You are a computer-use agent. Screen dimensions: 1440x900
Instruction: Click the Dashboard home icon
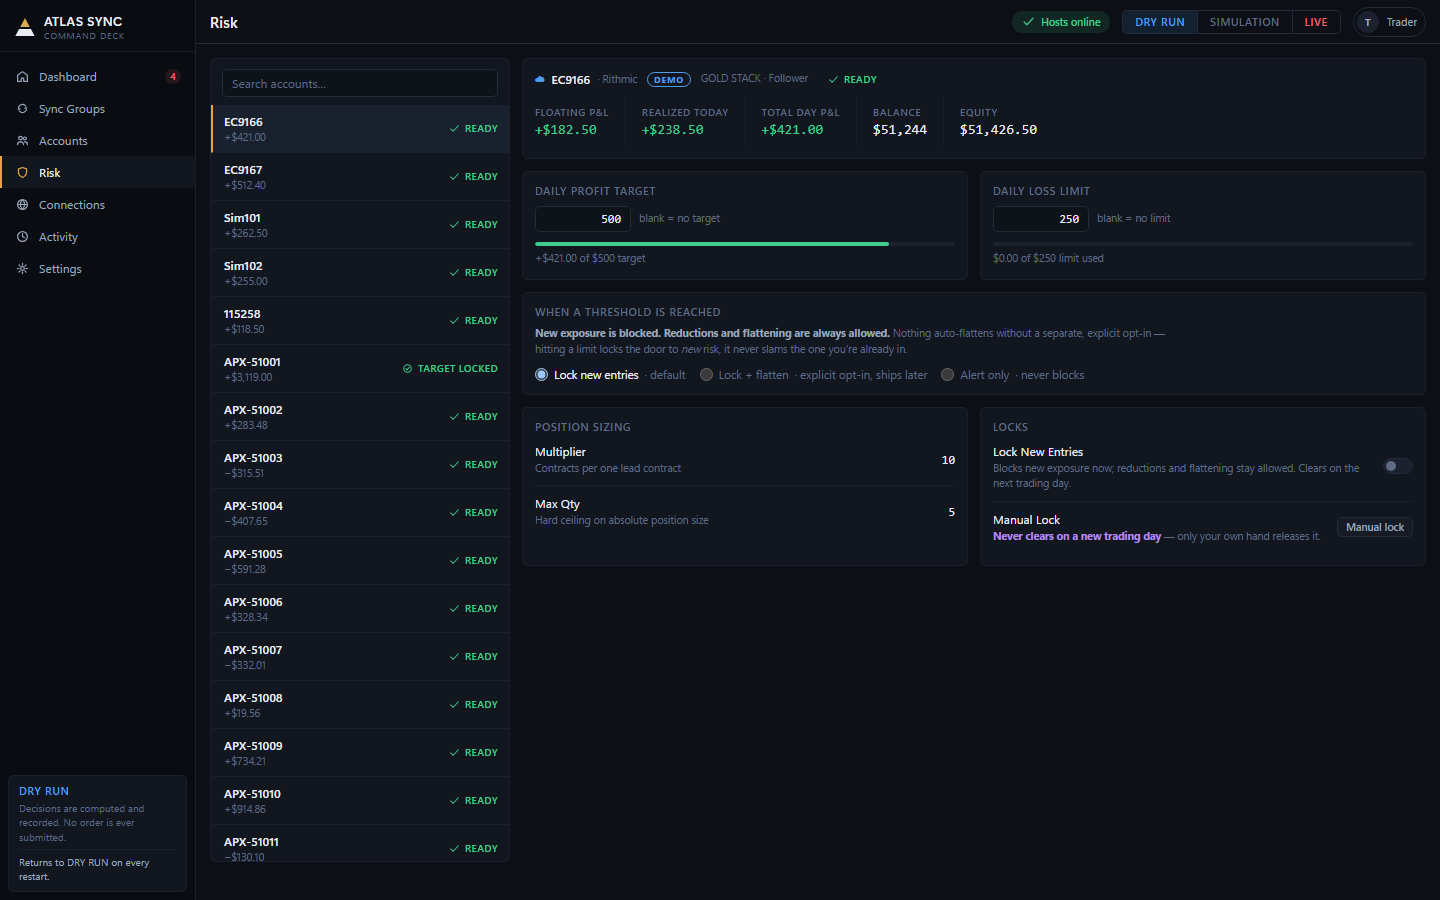tap(22, 77)
